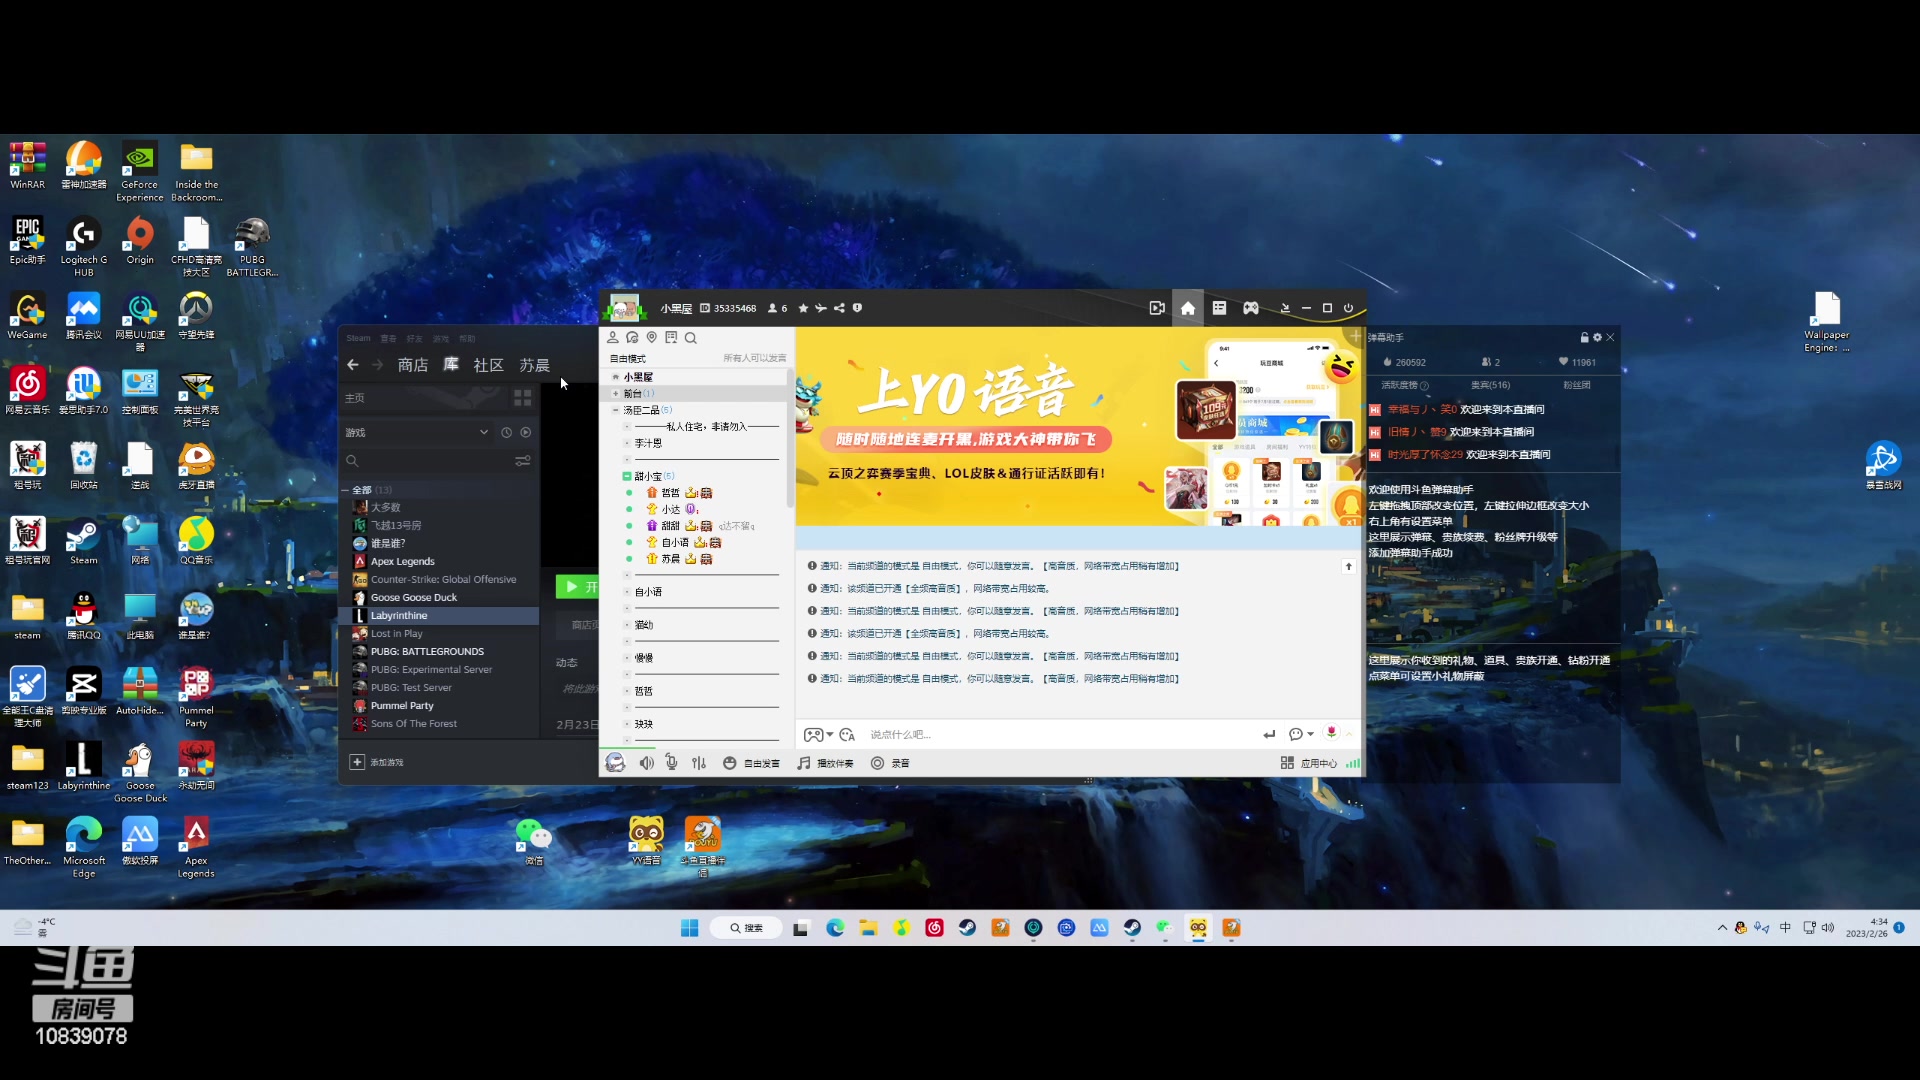Open Steam from the Windows taskbar
Viewport: 1920px width, 1080px height.
click(967, 928)
